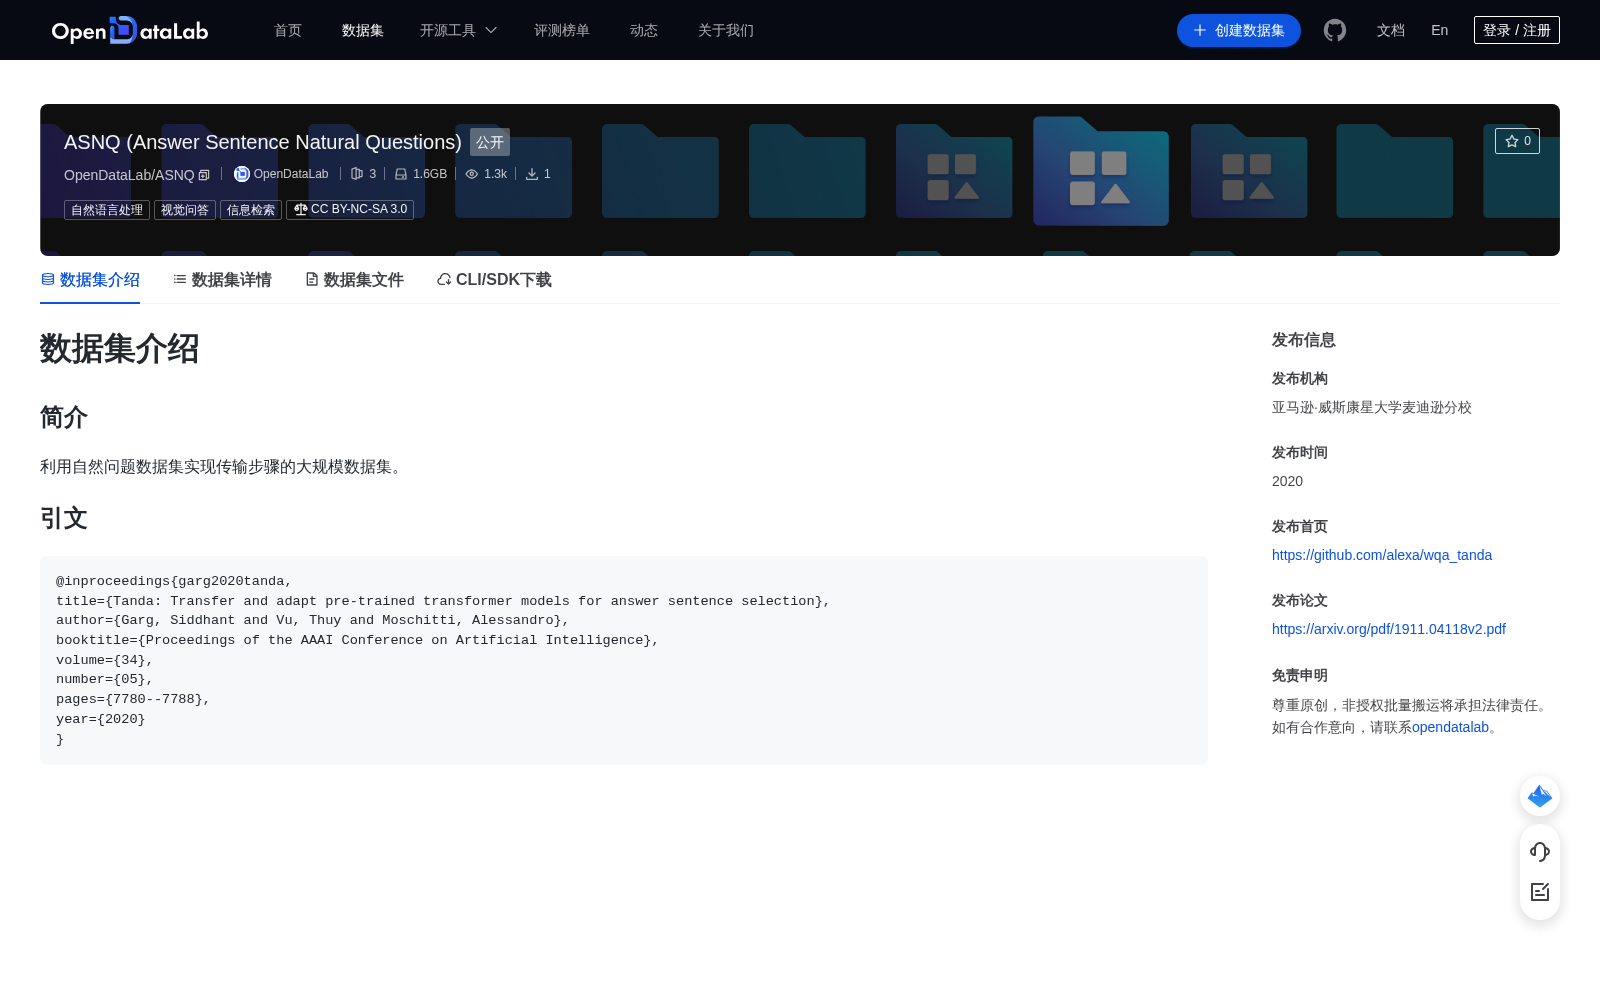
Task: Click the 1.6GB storage size icon
Action: 401,174
